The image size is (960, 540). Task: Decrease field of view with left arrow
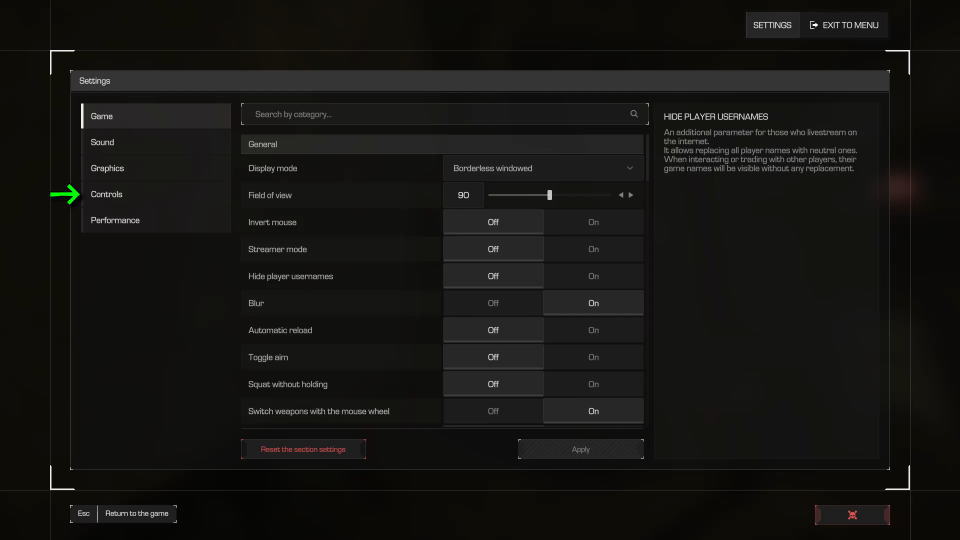click(621, 195)
